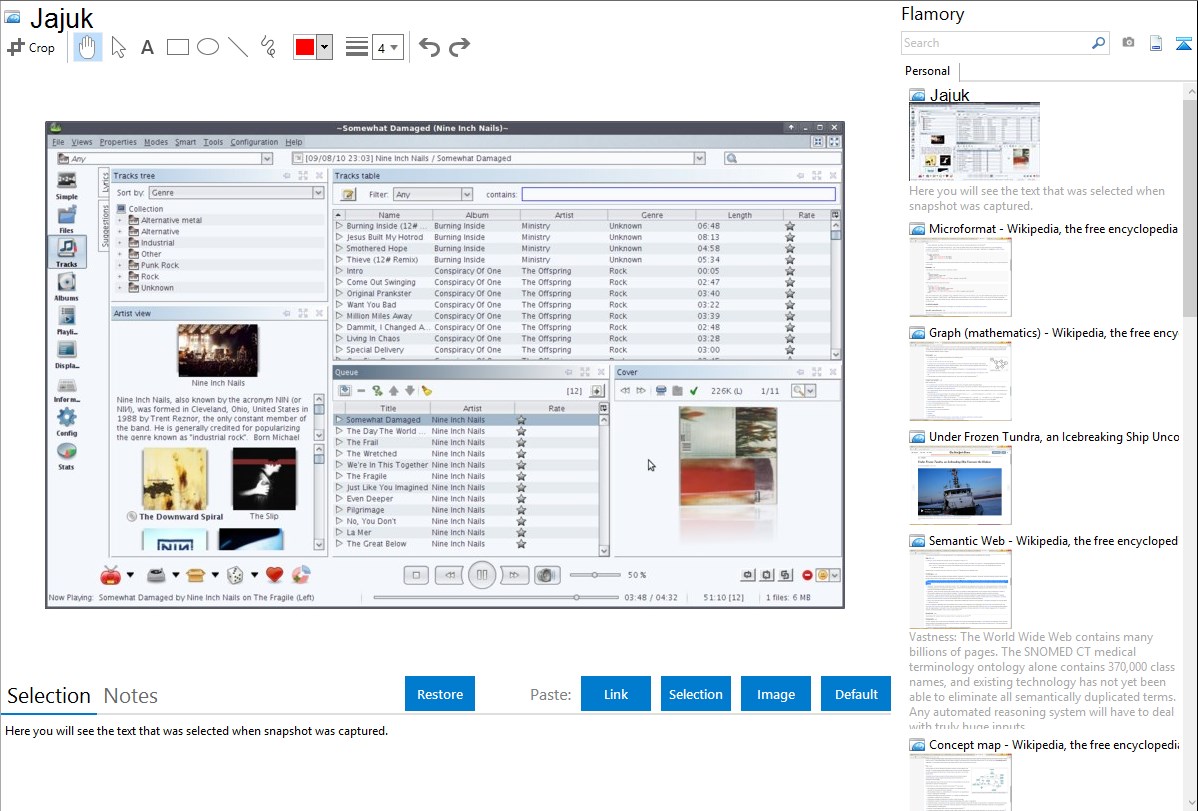Click the star rating for Burning Inside (12#
Screen dimensions: 1198x811
[x=790, y=226]
